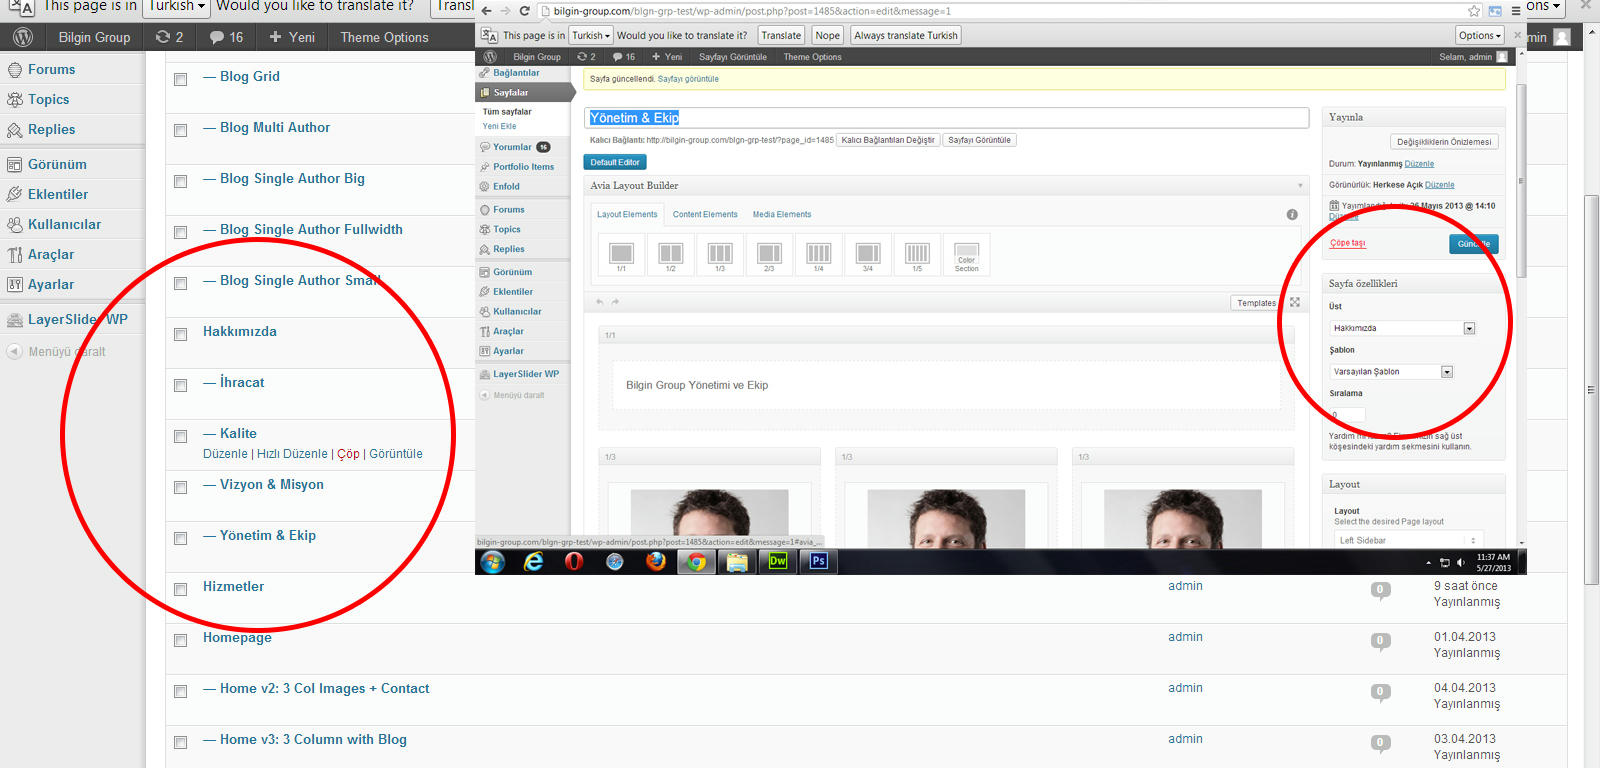
Task: Select the 1/5 column layout element
Action: pos(917,254)
